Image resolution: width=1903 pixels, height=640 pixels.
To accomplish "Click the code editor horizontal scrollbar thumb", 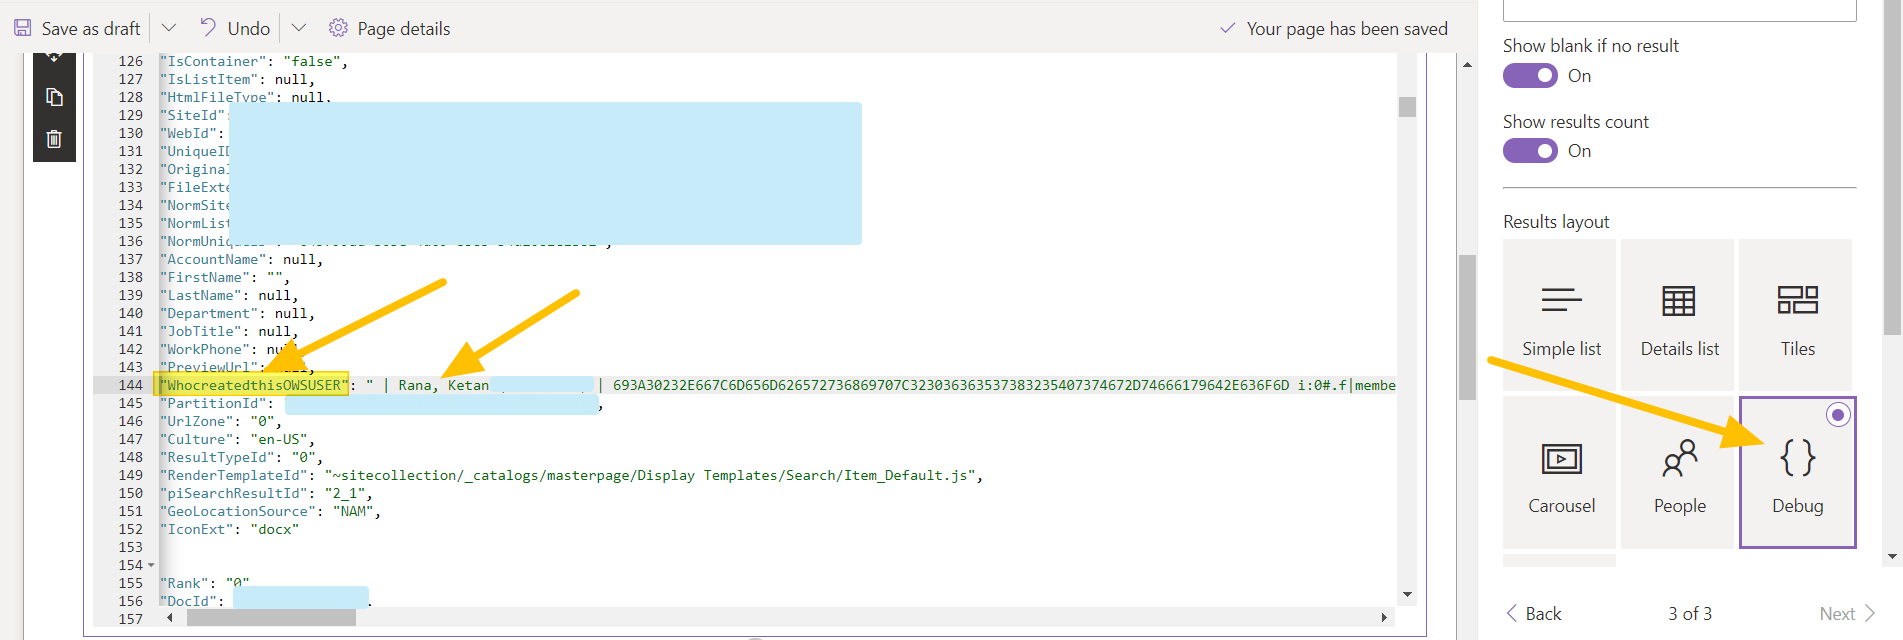I will [x=271, y=618].
